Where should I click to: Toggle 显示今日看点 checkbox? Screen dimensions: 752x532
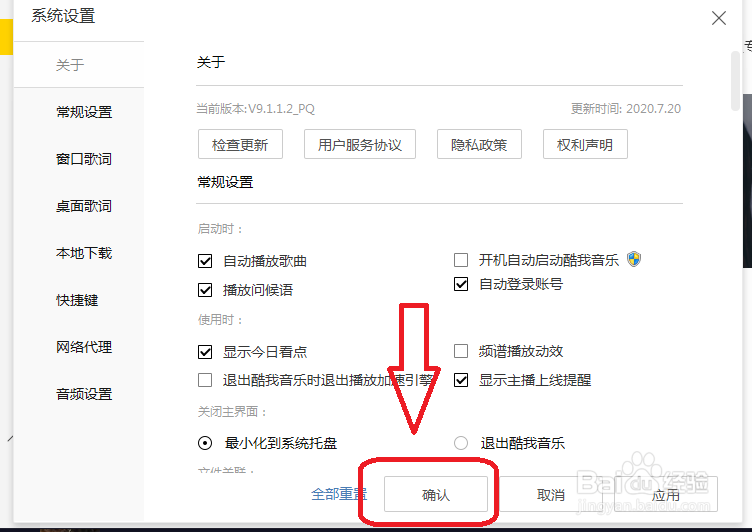coord(205,352)
